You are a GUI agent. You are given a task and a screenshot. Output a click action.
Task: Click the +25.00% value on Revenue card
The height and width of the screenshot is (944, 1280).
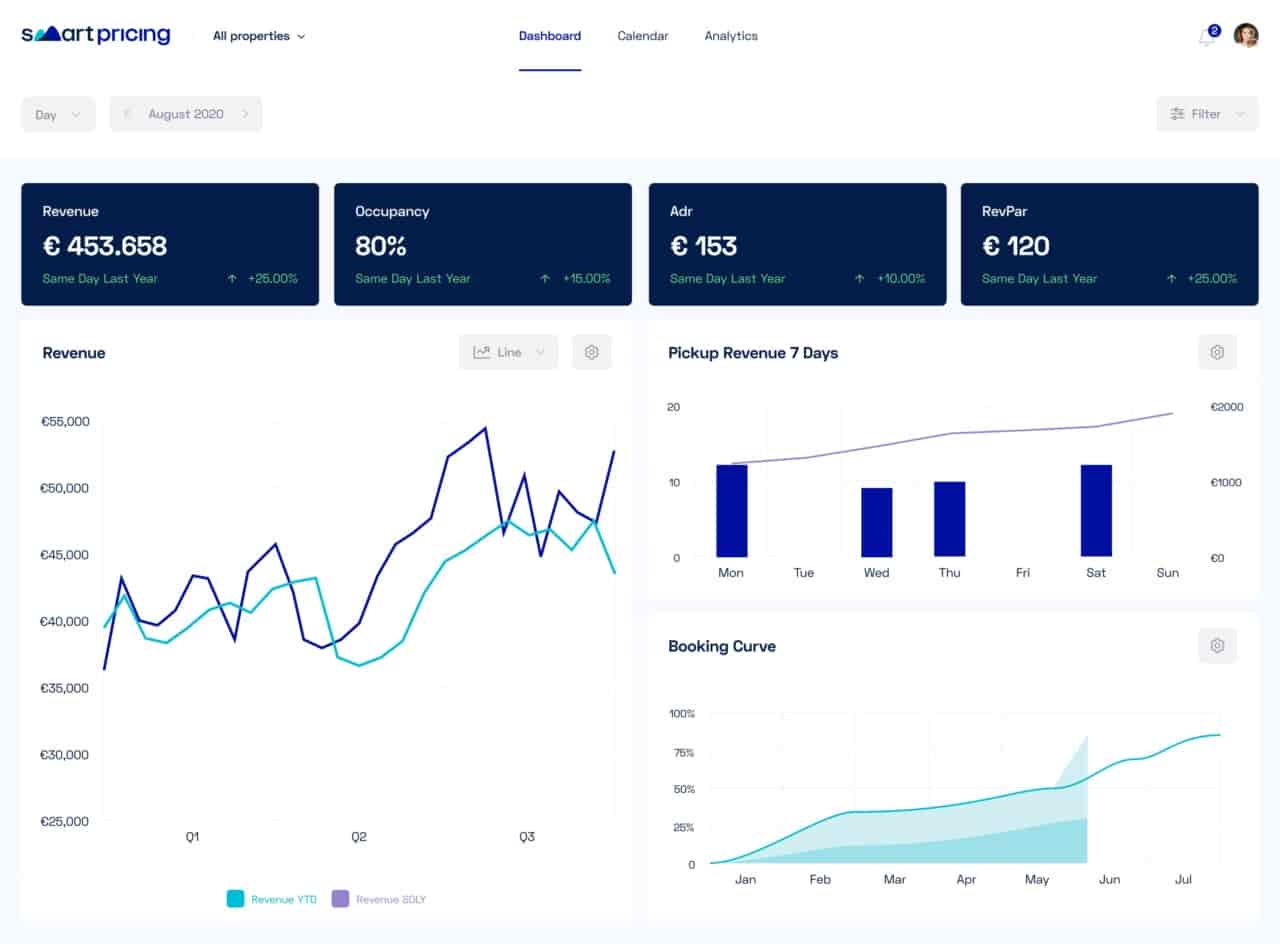[x=273, y=279]
